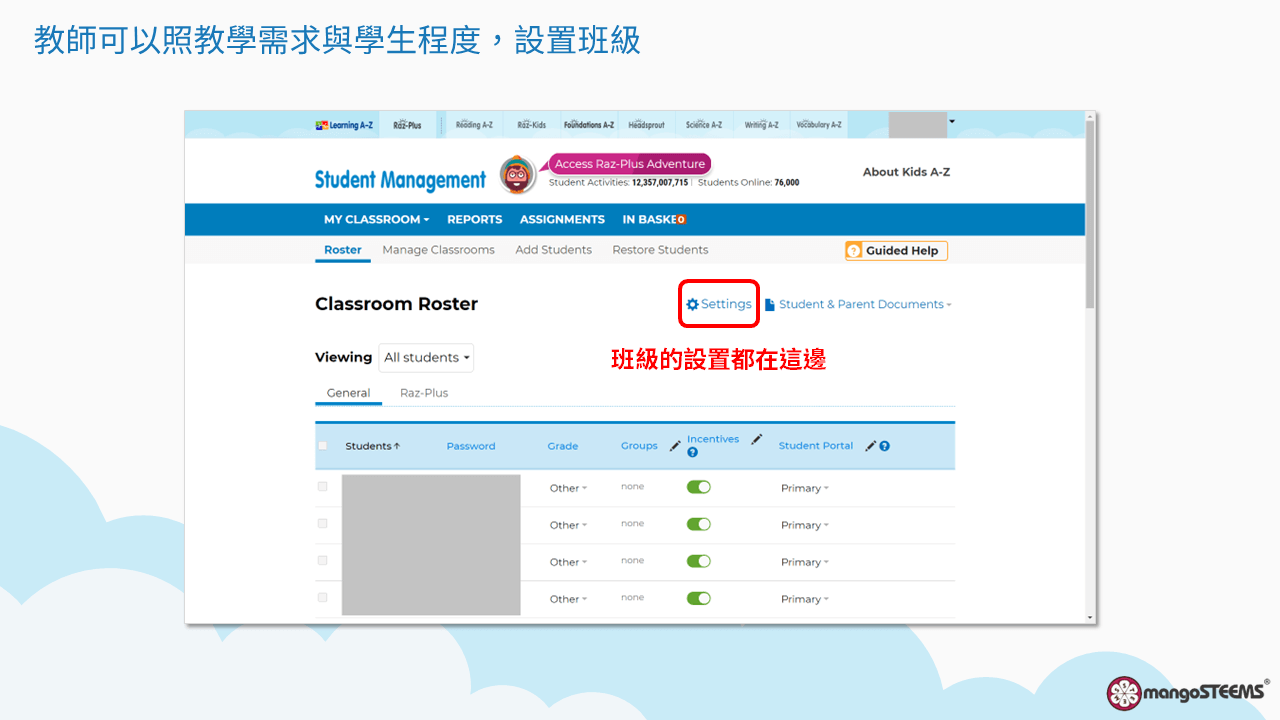
Task: Edit Student Portal using pencil icon
Action: (871, 446)
